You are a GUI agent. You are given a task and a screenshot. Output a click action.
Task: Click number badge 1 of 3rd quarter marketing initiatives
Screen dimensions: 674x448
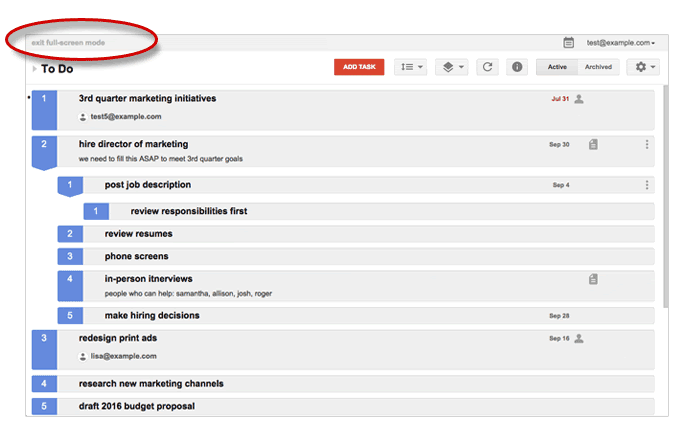(x=44, y=110)
